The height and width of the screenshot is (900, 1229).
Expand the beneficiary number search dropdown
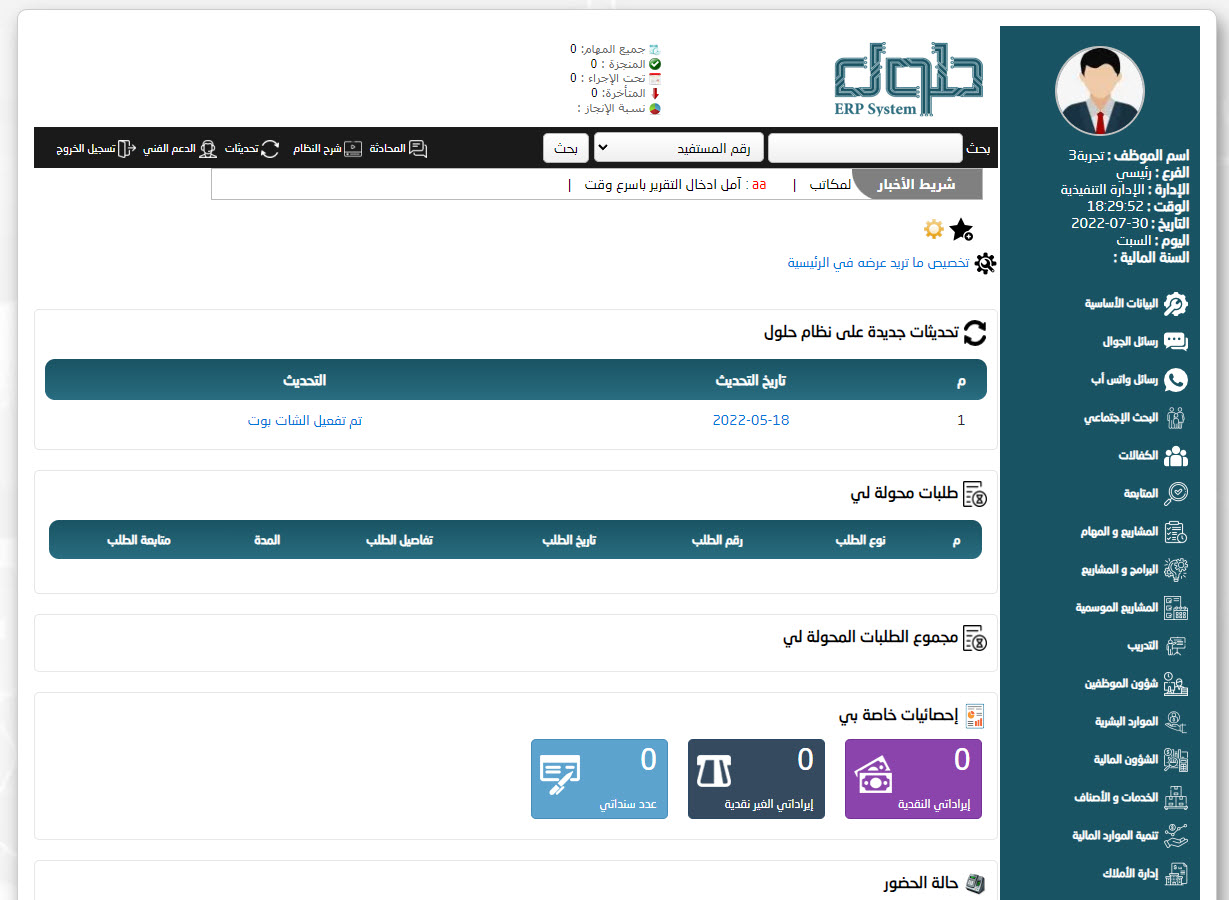679,148
